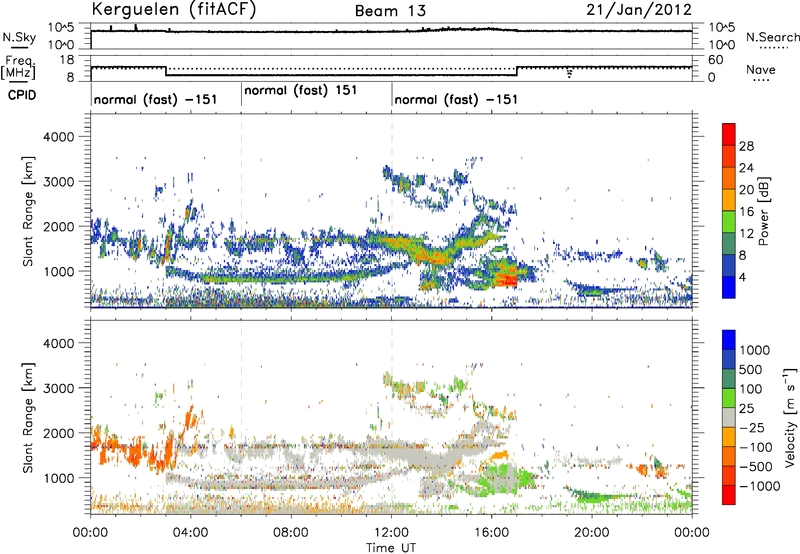Click the '28' tick on power colorbar
This screenshot has width=800, height=554.
746,146
